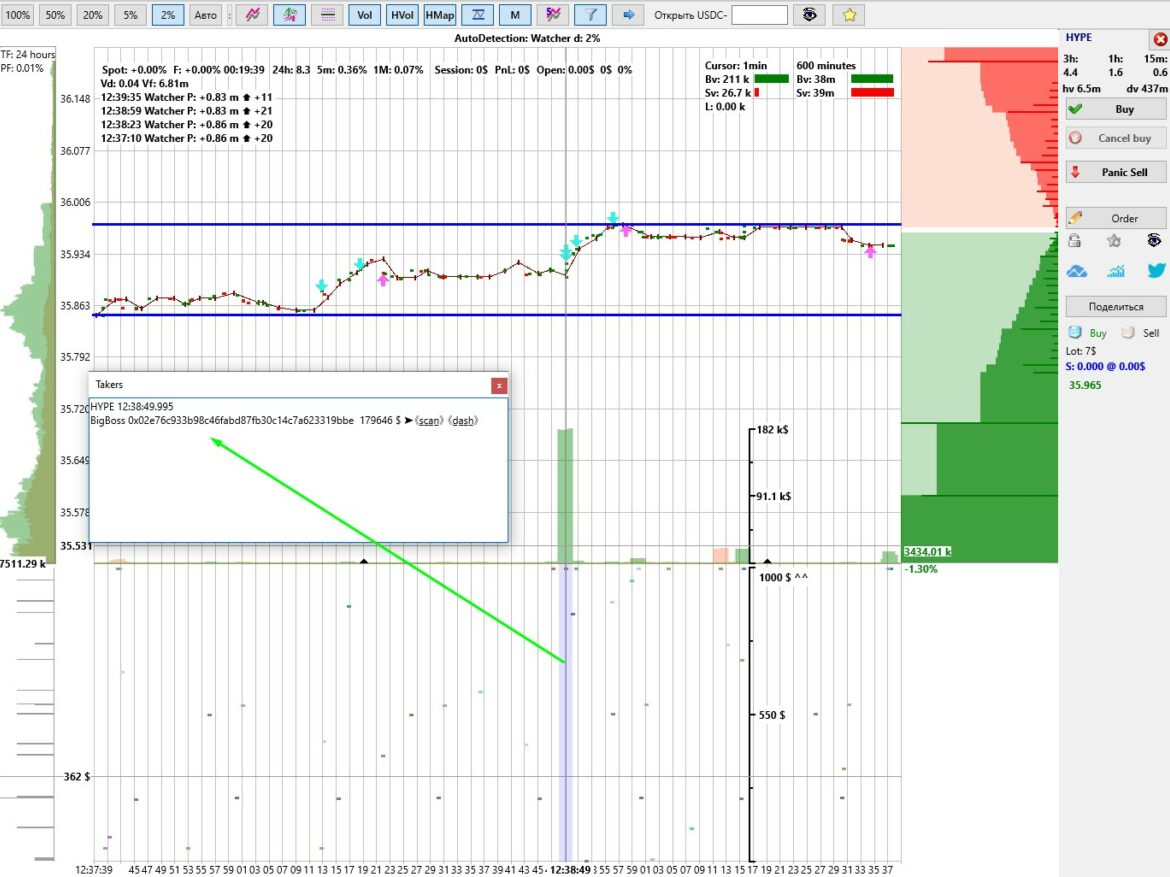Close the Takers popup window

click(x=499, y=385)
